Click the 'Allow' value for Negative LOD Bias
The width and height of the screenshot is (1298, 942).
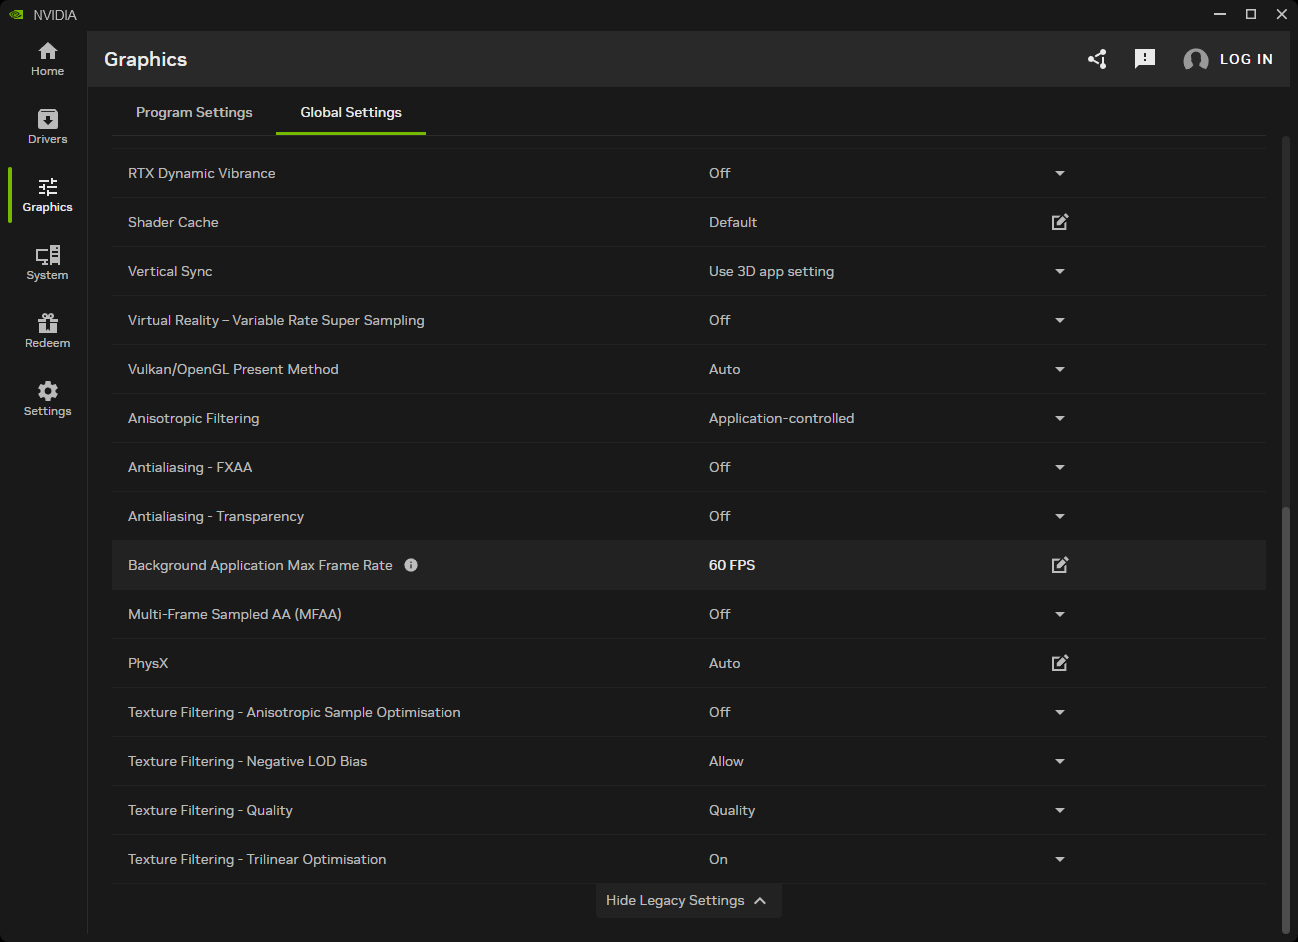pos(726,761)
